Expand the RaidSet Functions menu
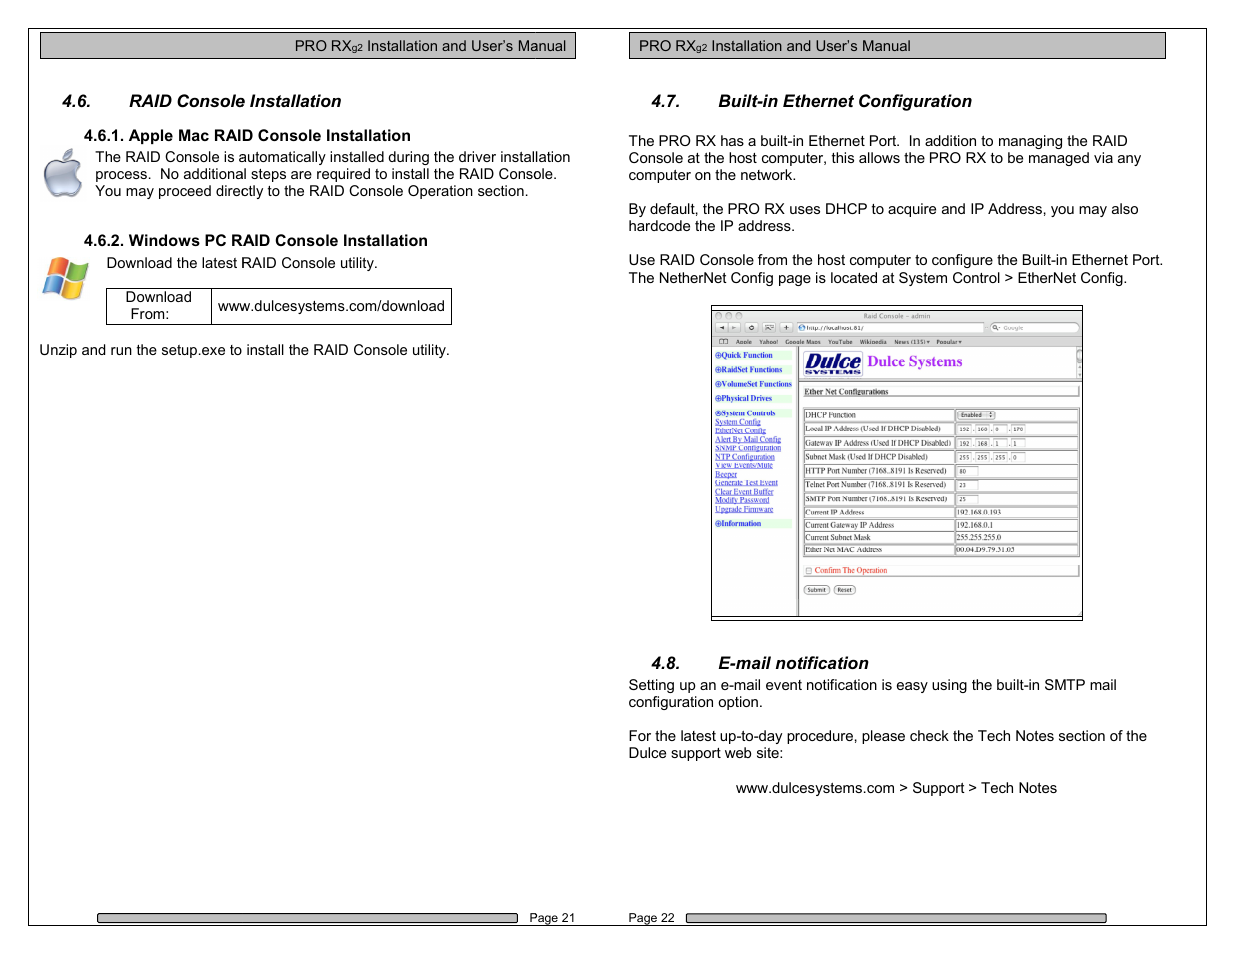Viewport: 1235px width, 954px height. coord(749,370)
